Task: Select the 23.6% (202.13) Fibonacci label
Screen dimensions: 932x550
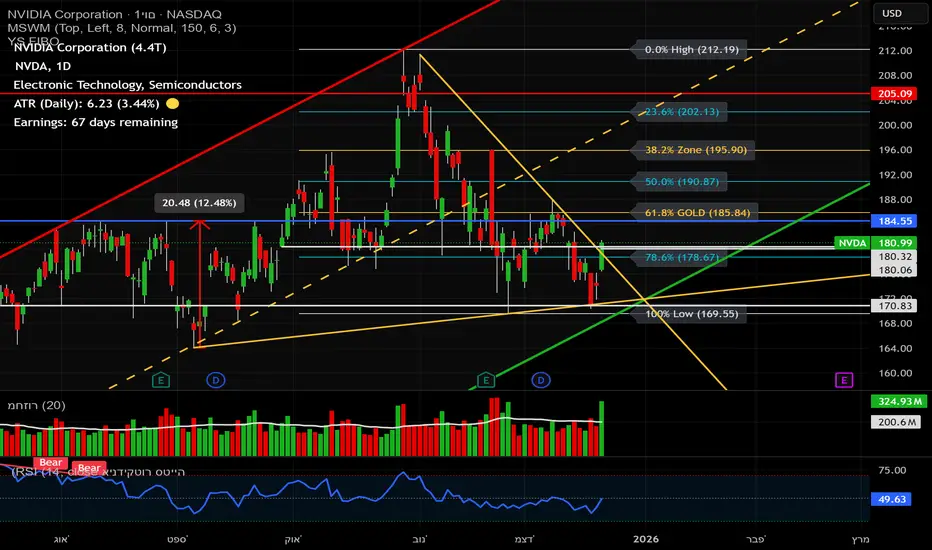Action: click(x=681, y=111)
